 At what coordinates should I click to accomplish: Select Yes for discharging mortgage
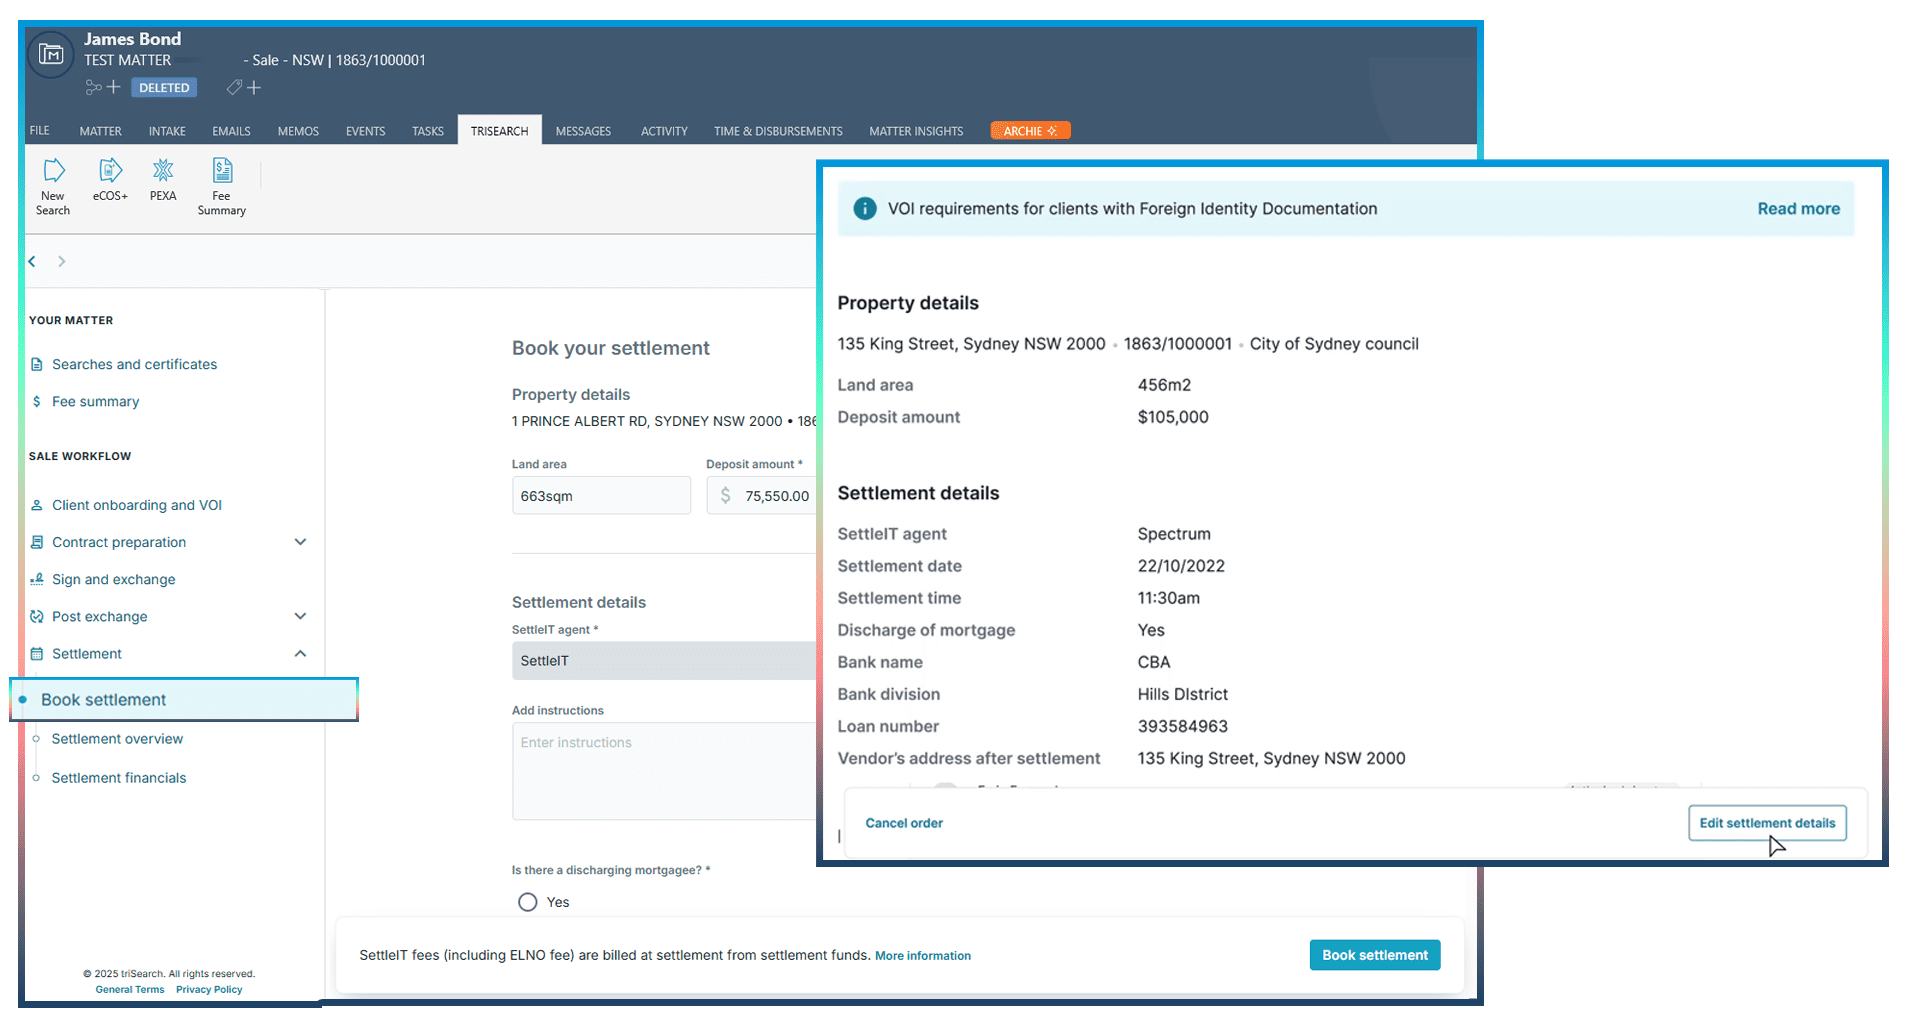[528, 902]
